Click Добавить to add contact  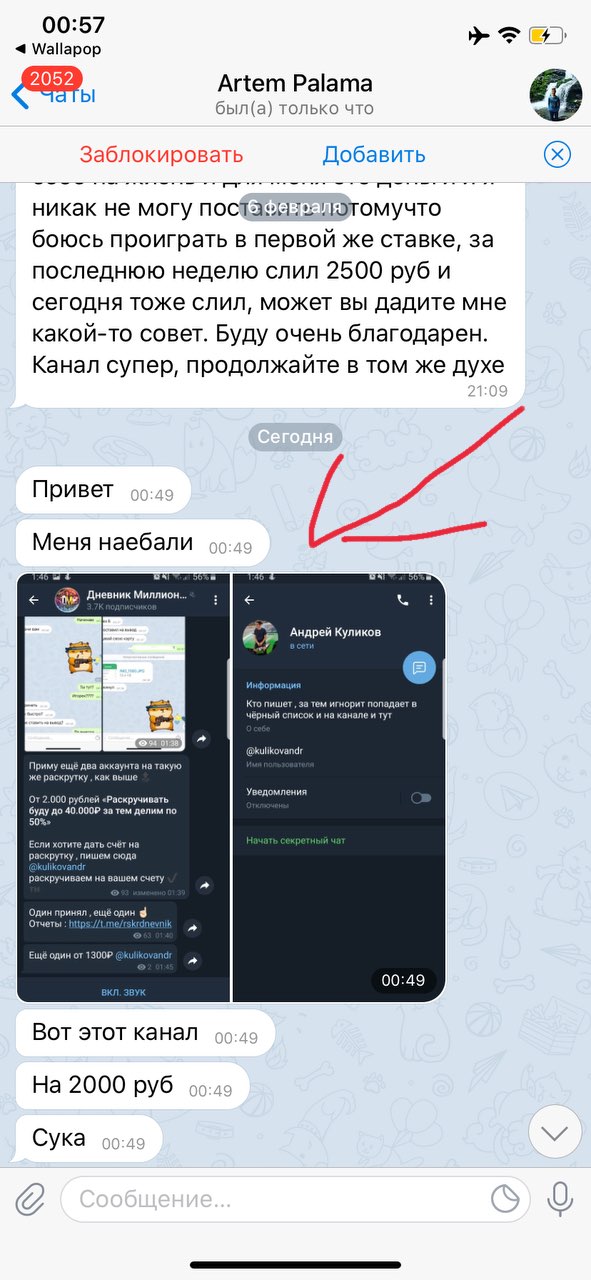(x=374, y=155)
